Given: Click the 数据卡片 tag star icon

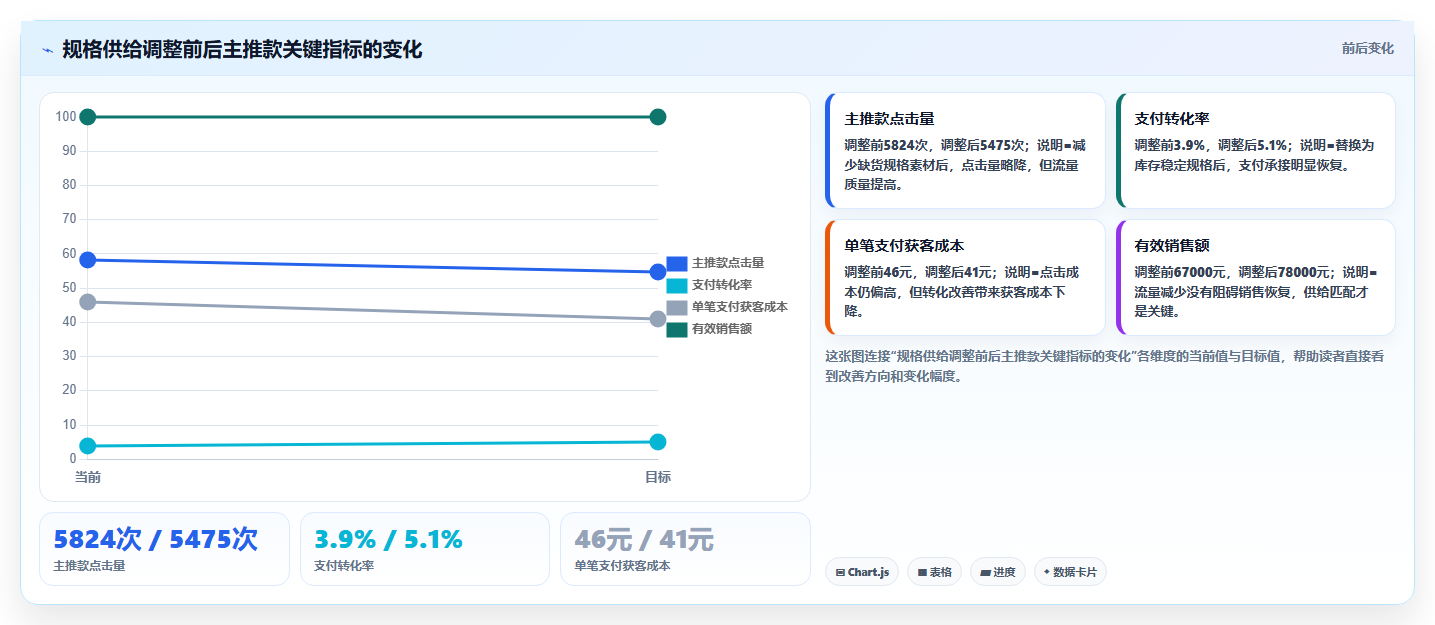Looking at the screenshot, I should point(1047,572).
